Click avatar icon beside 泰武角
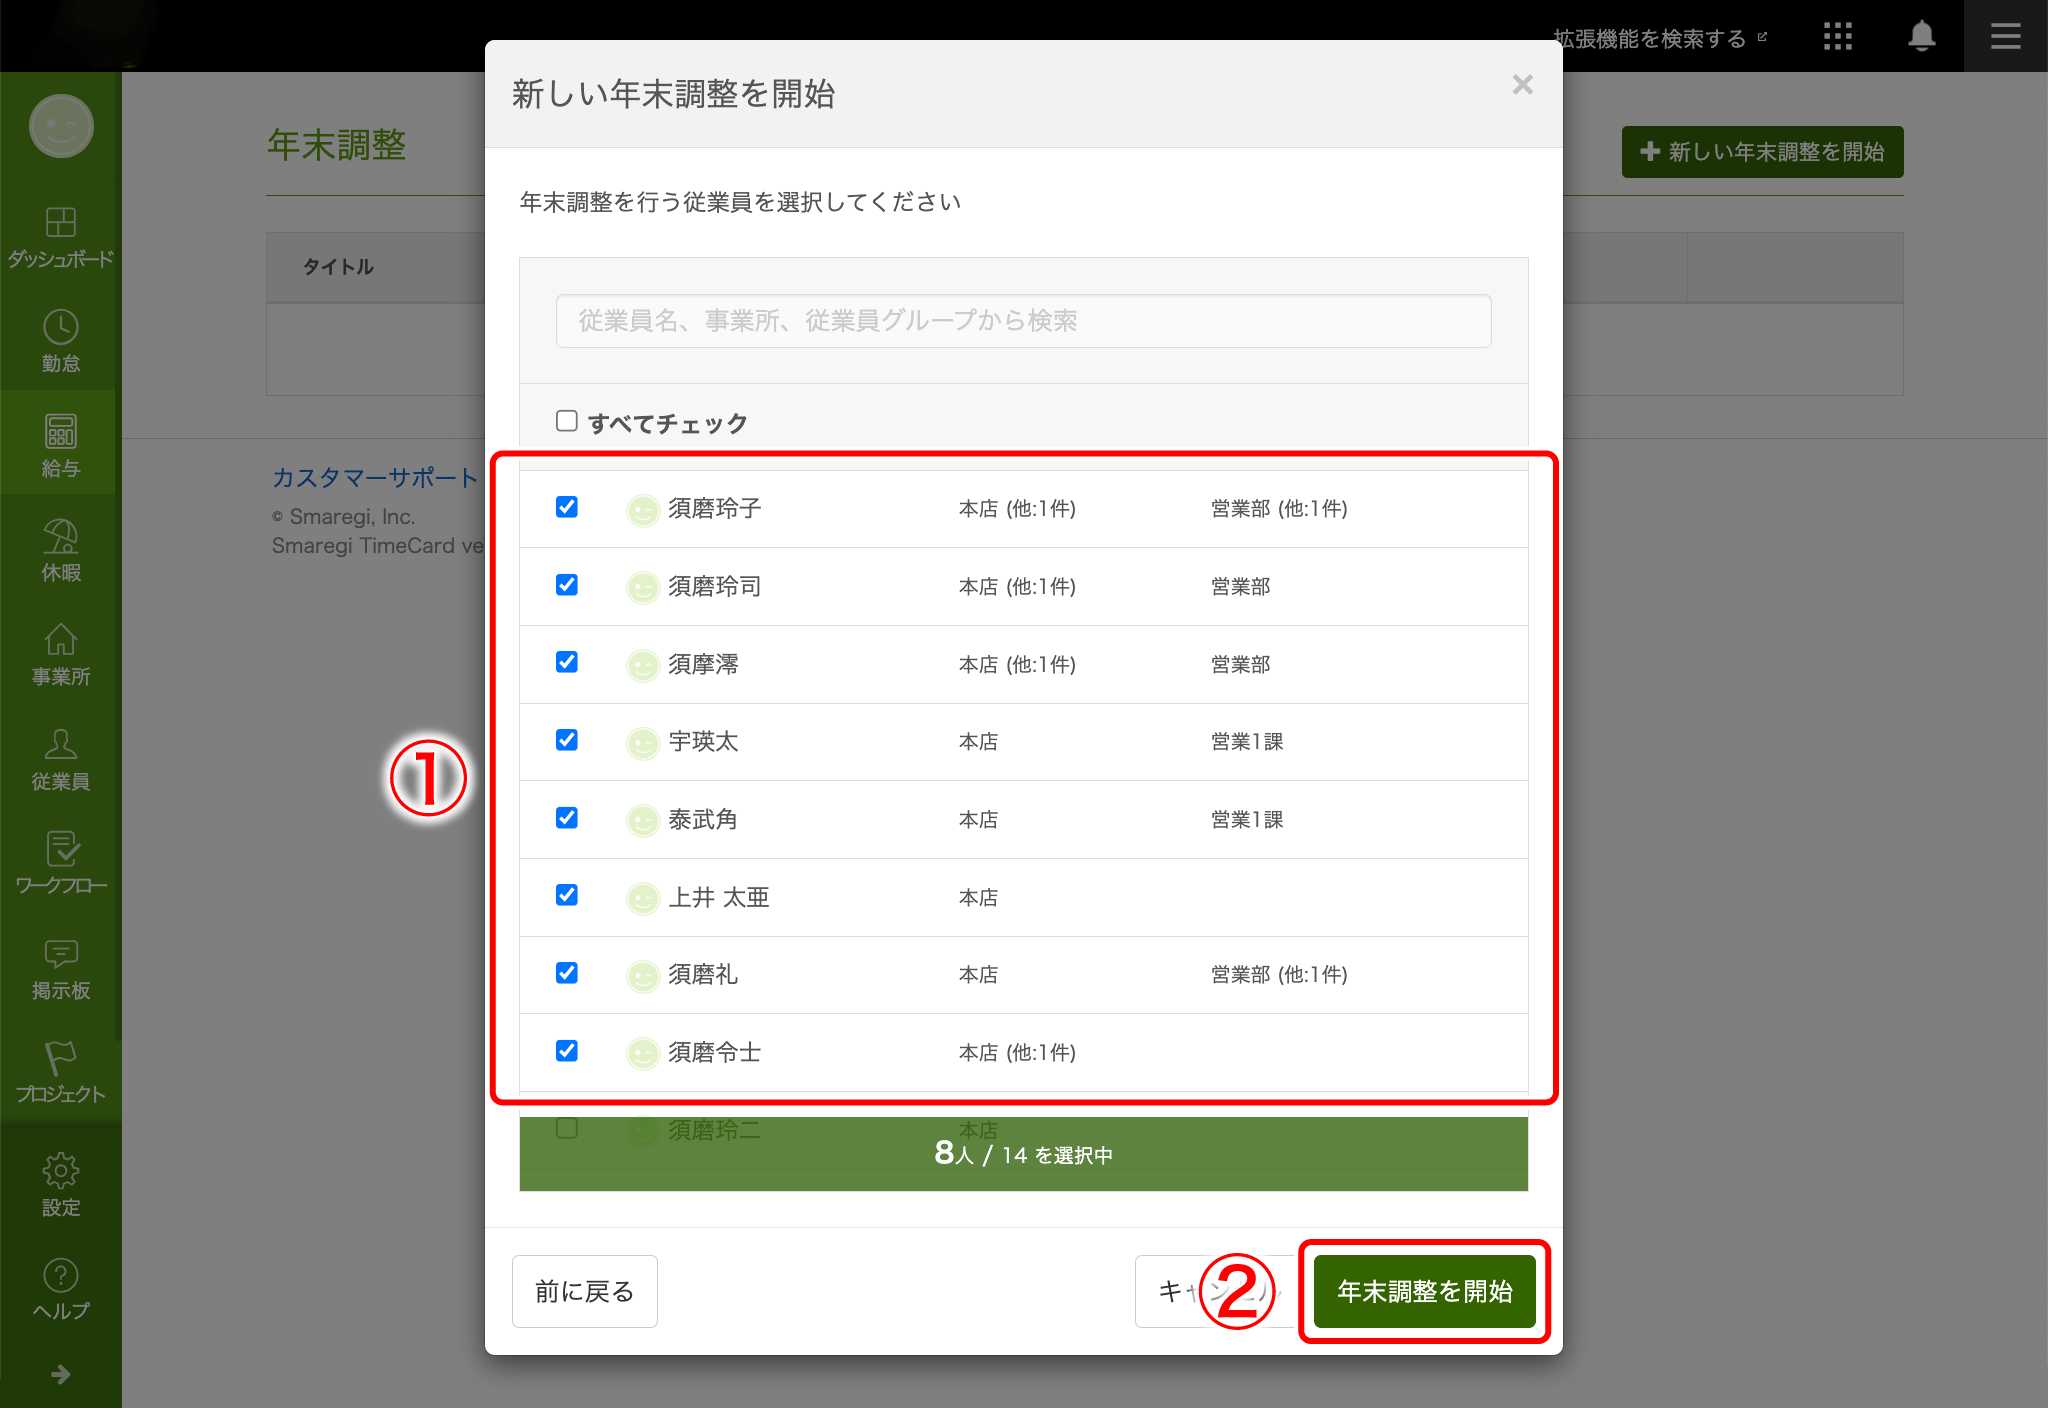 tap(642, 821)
